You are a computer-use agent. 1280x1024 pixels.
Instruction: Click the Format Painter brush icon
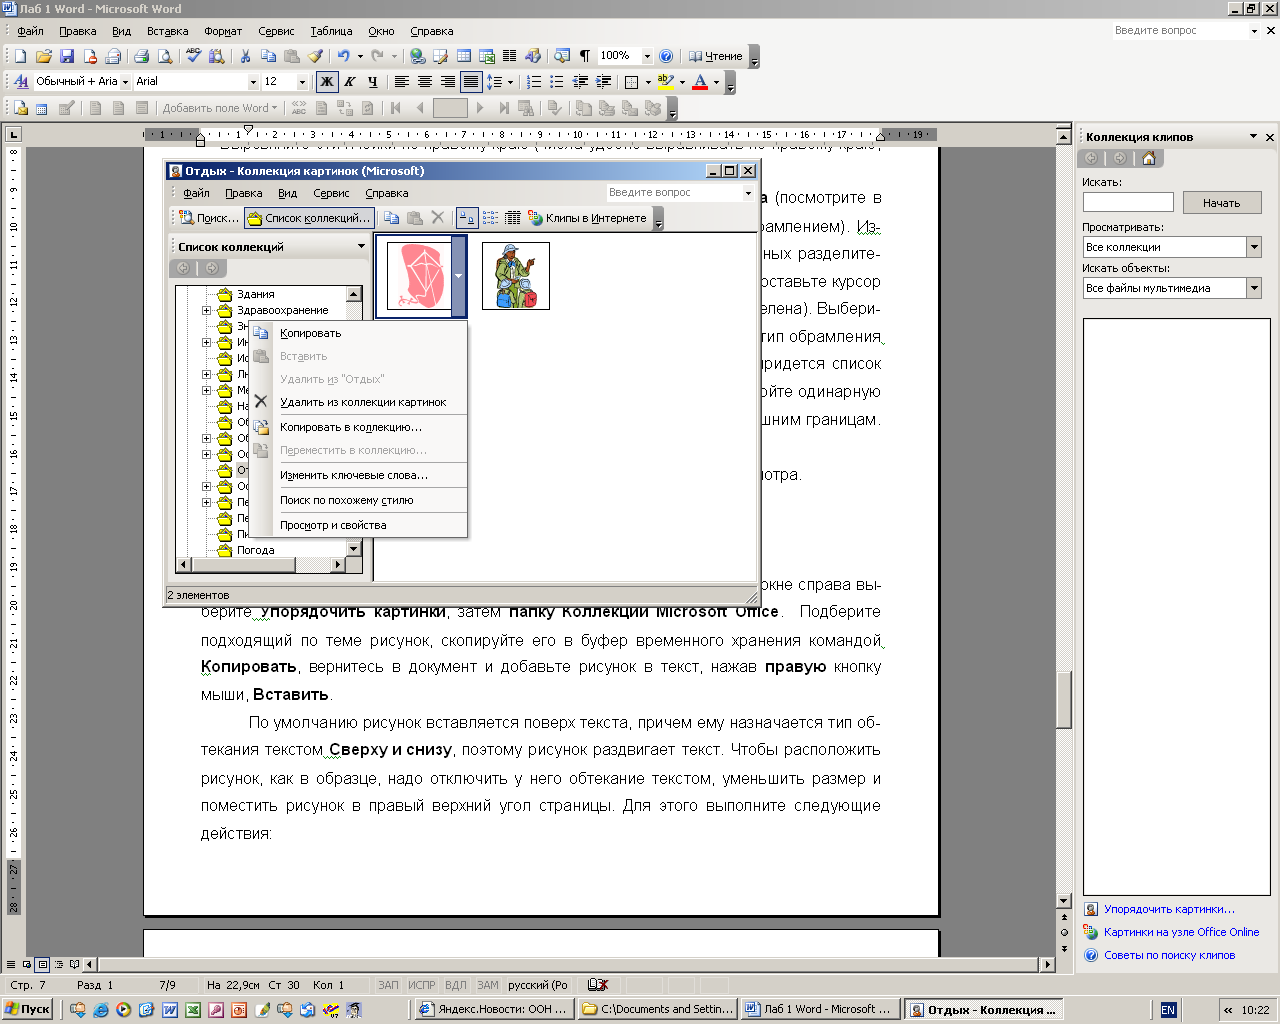coord(315,56)
